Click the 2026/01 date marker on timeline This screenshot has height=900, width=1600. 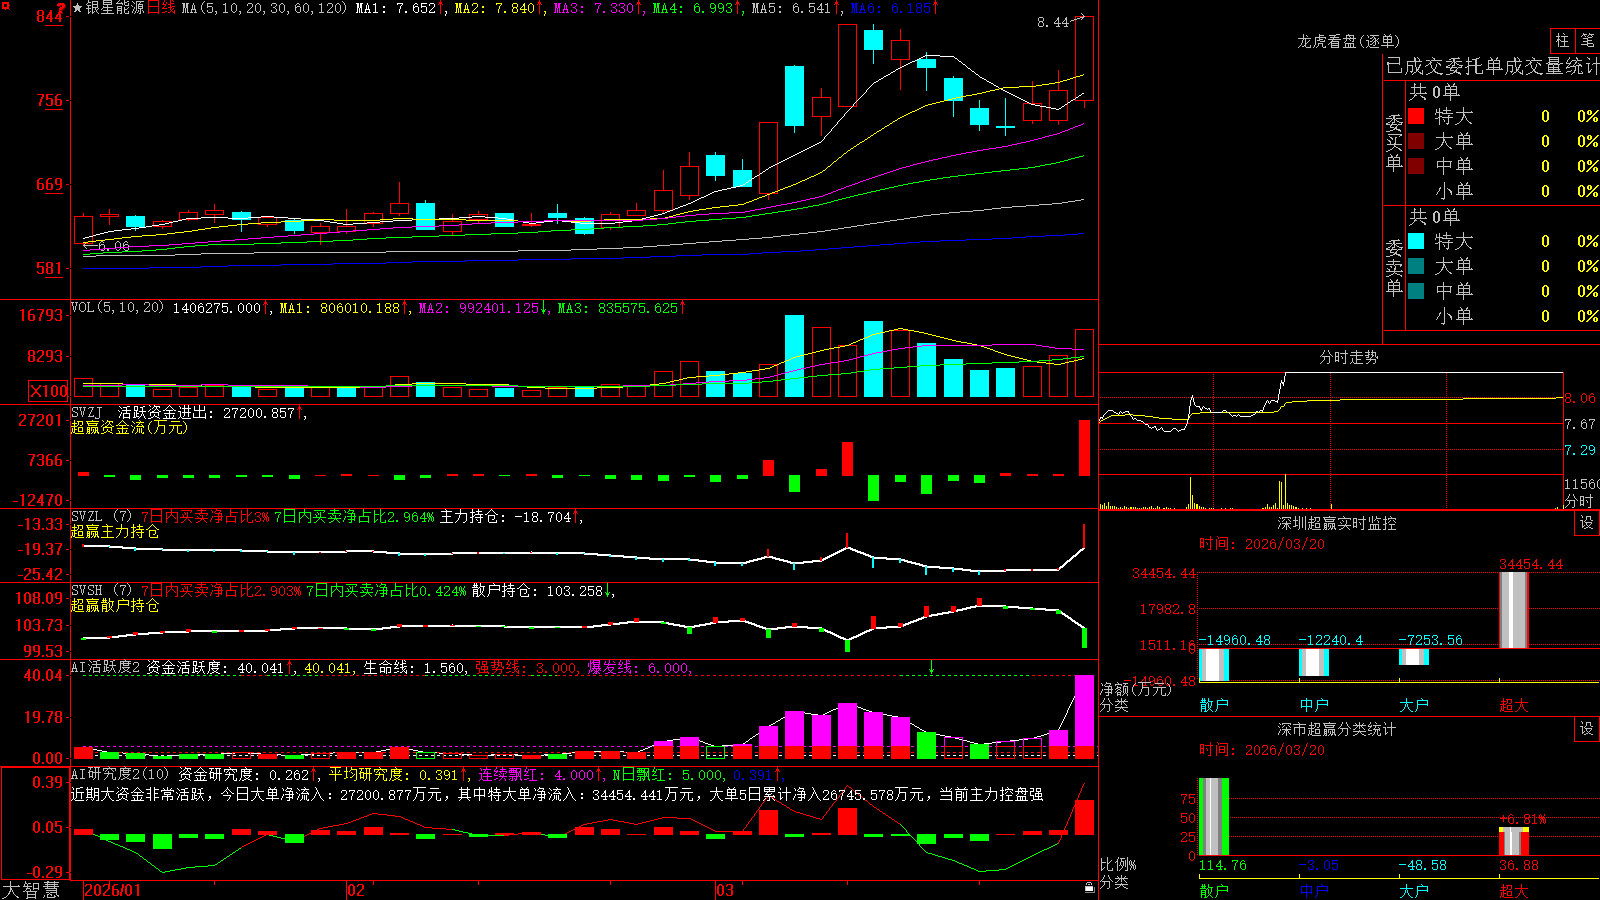coord(113,890)
